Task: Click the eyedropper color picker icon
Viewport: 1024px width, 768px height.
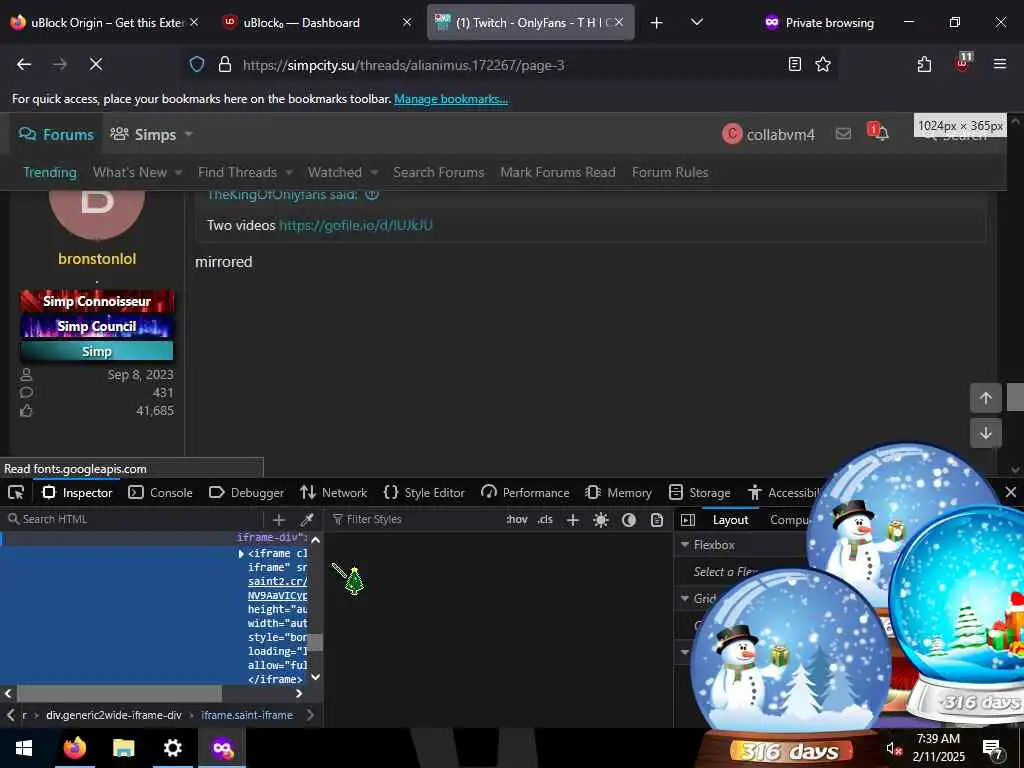Action: click(307, 519)
